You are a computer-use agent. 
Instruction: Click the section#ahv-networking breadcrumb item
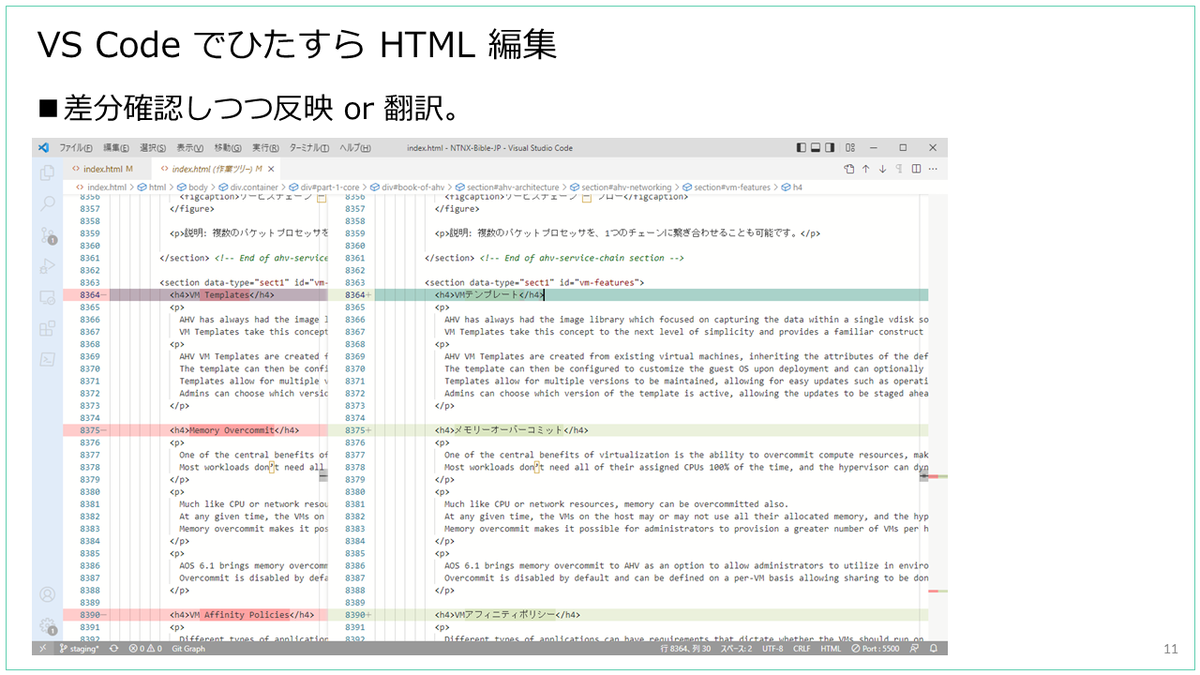[x=620, y=186]
